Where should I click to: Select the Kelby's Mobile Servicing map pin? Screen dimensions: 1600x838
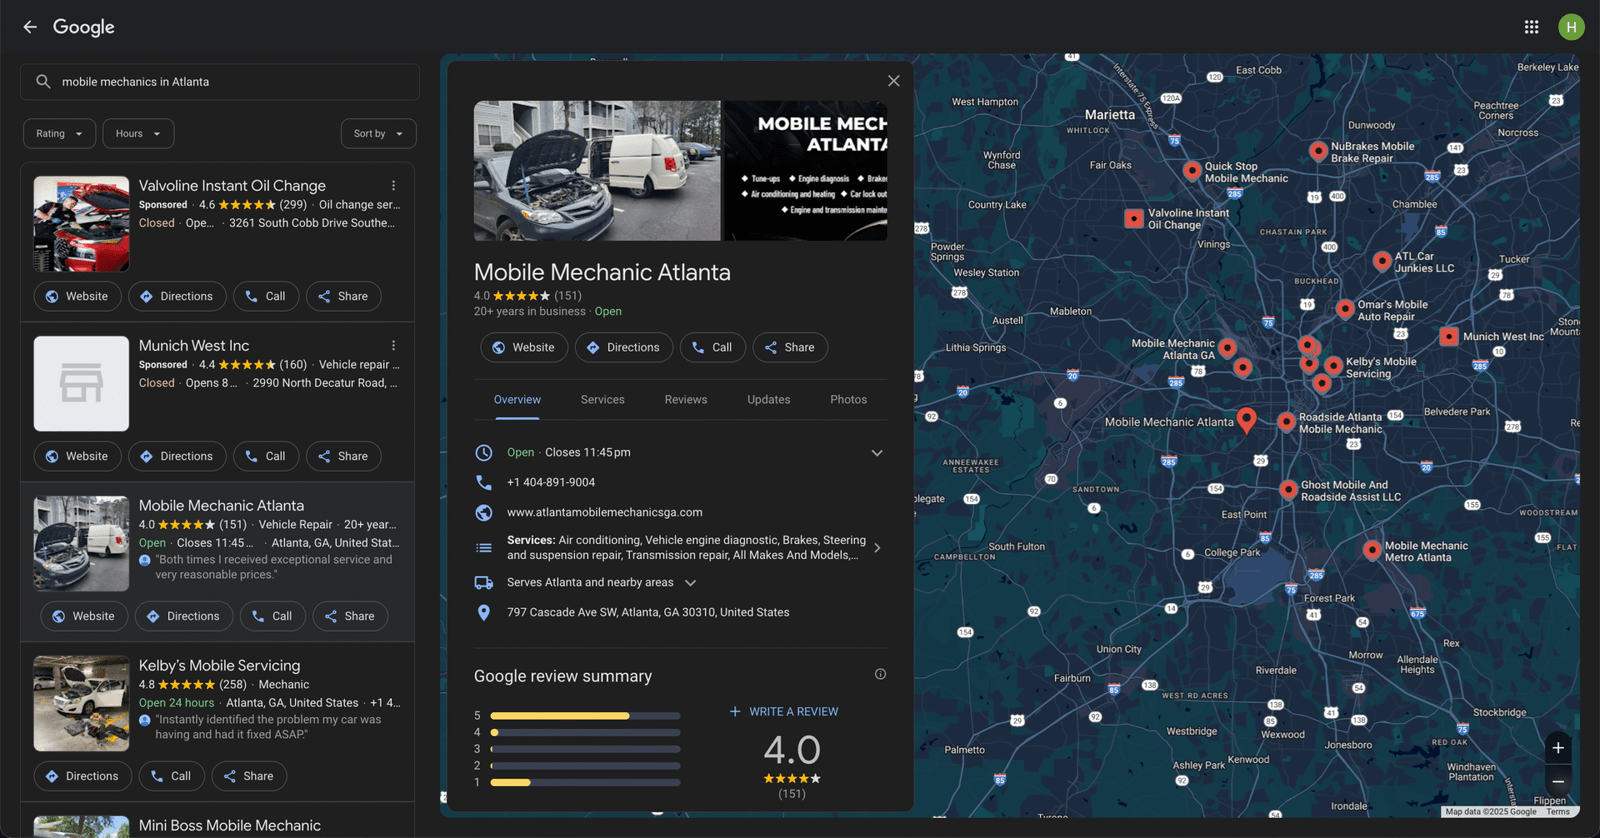[1333, 366]
